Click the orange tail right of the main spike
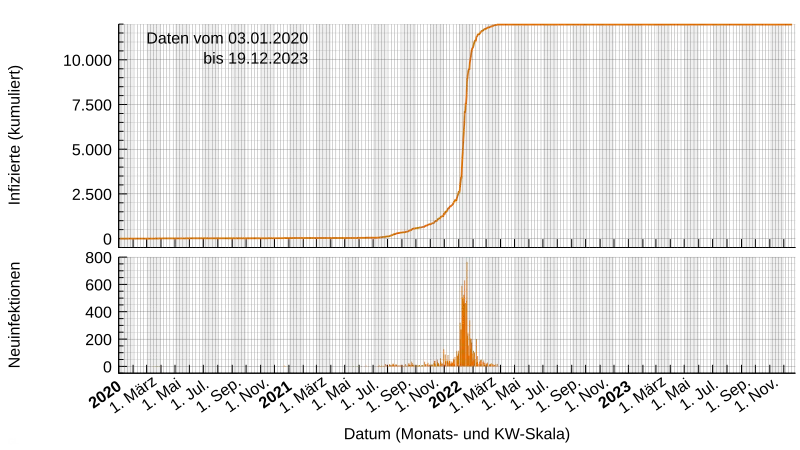The image size is (800, 450). (486, 363)
